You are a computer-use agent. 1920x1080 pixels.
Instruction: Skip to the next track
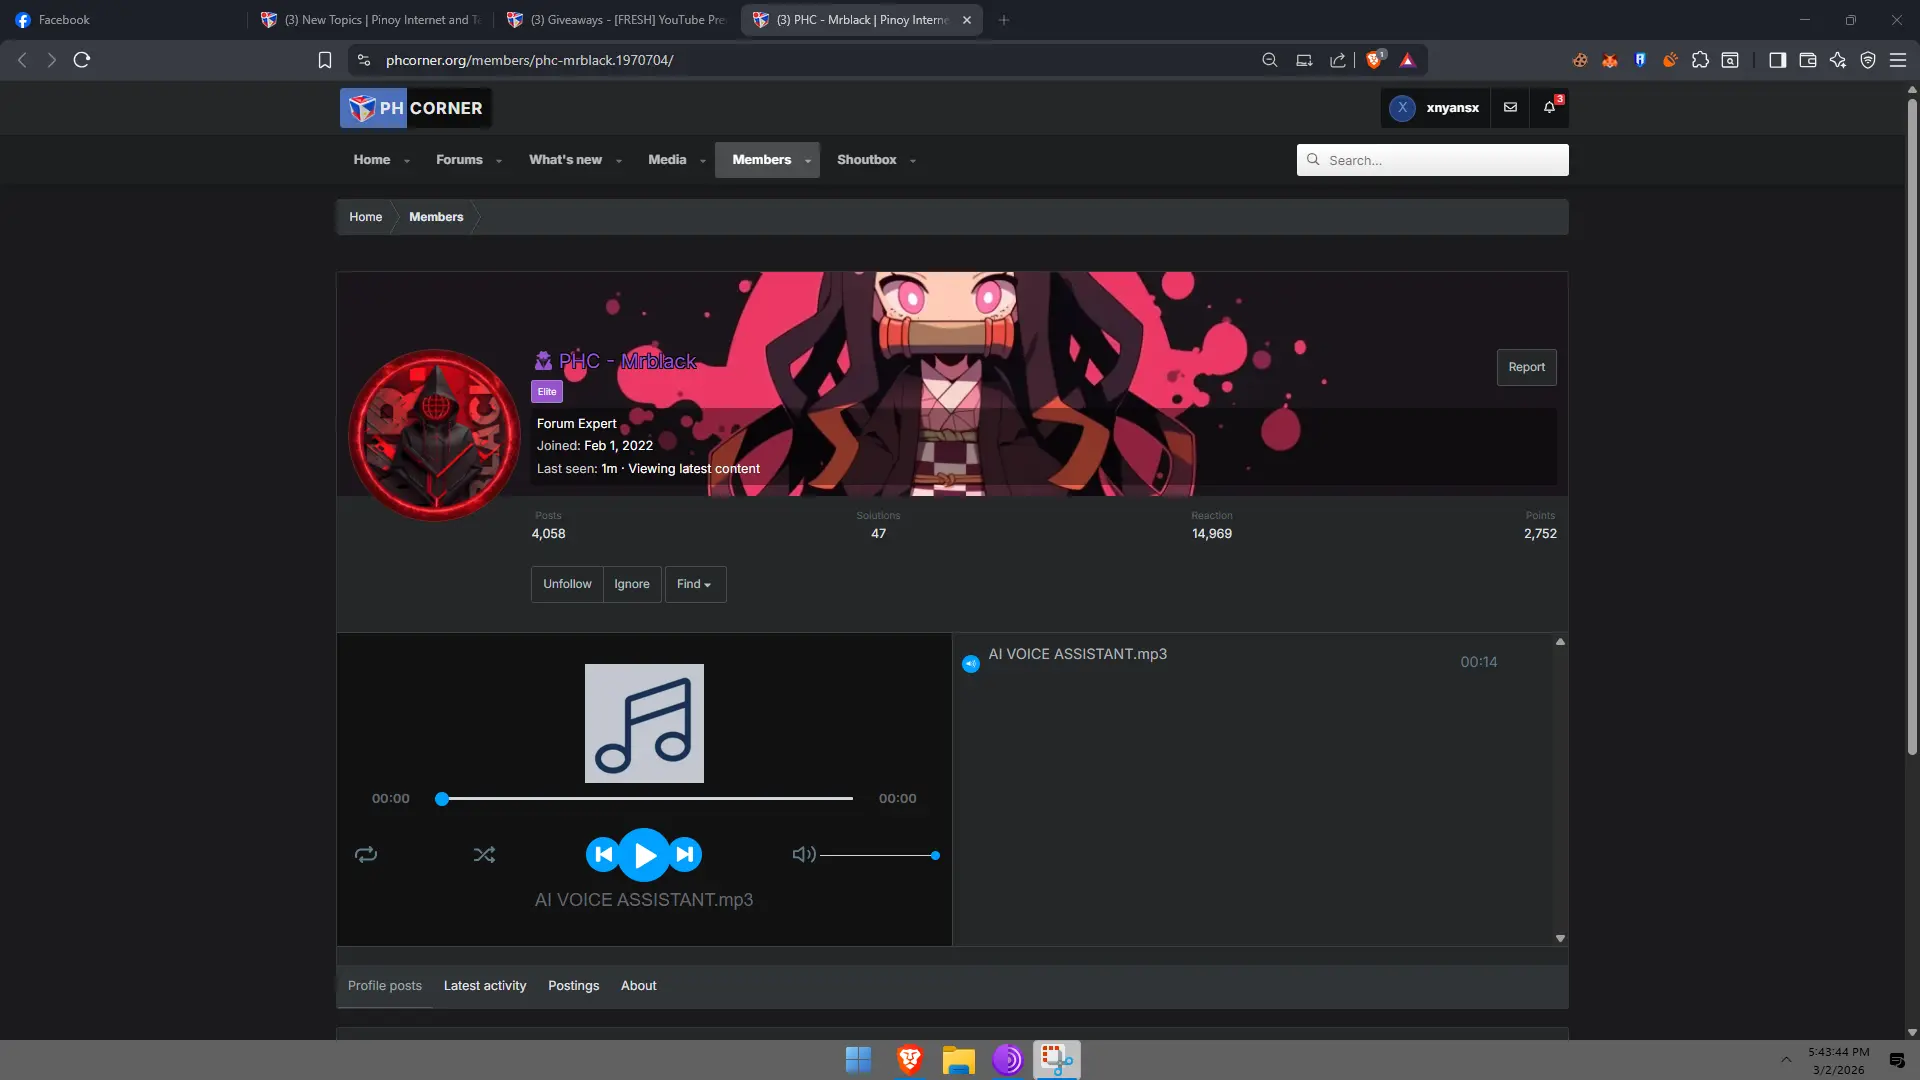(685, 854)
